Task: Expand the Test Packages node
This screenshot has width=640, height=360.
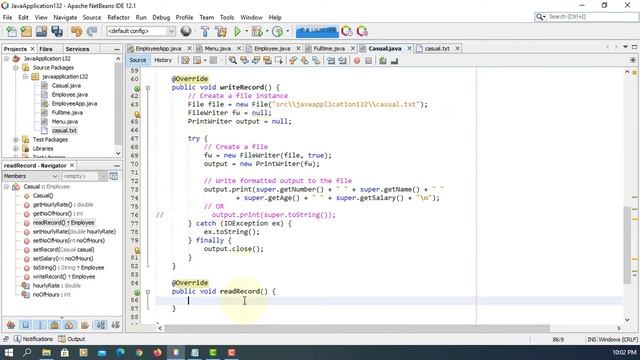Action: (16, 140)
